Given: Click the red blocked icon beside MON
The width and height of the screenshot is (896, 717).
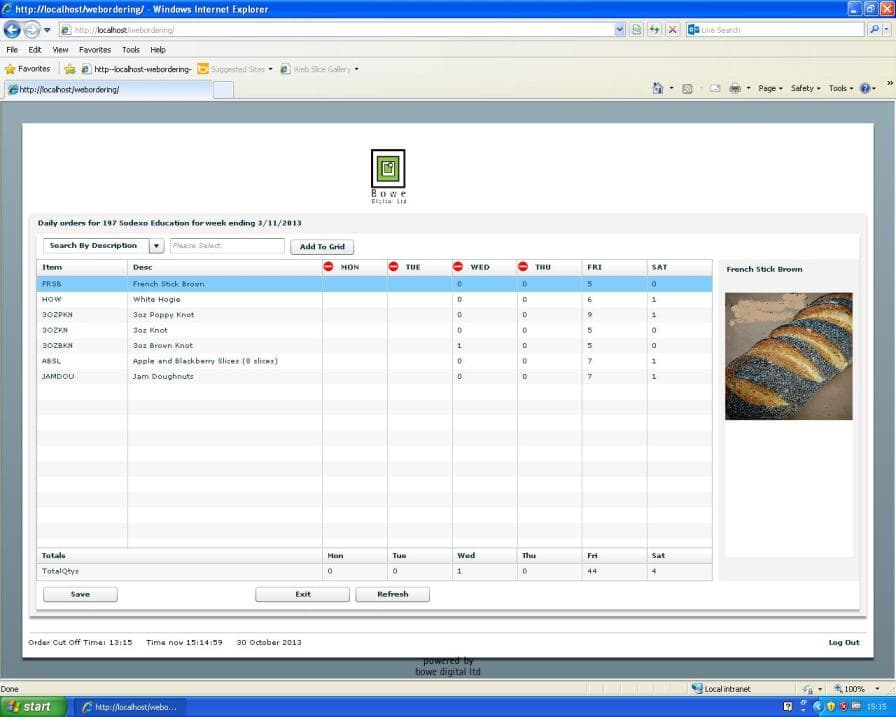Looking at the screenshot, I should click(x=329, y=267).
